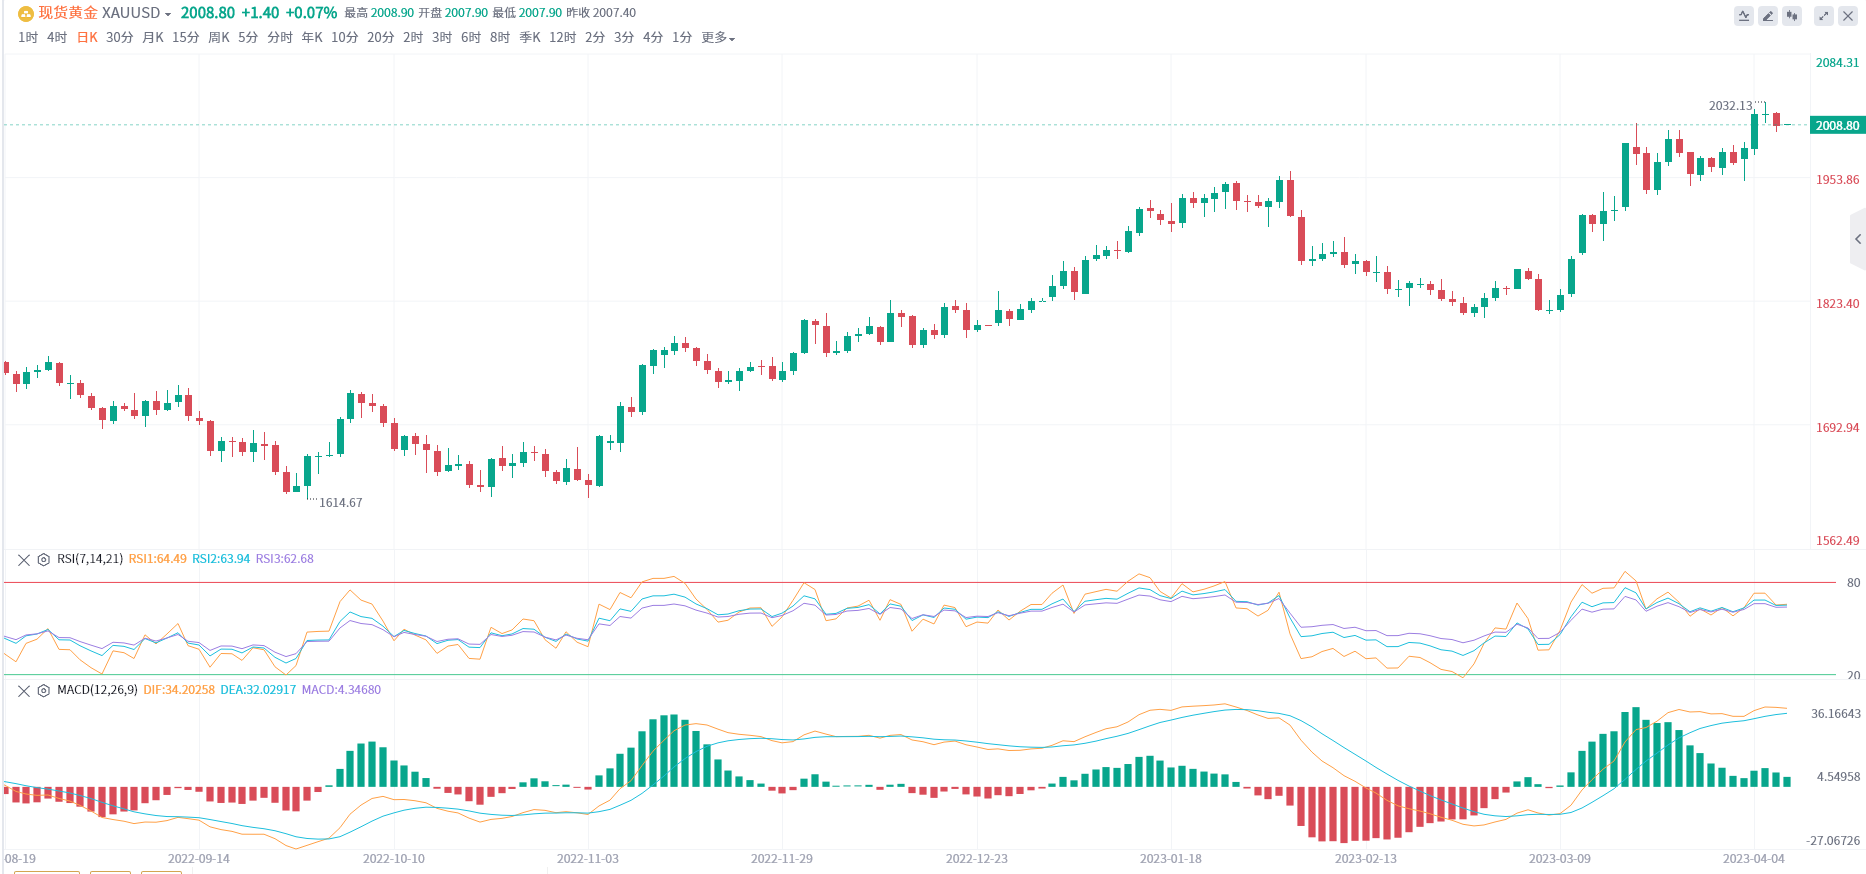The width and height of the screenshot is (1866, 874).
Task: Click the 2023-04-04 date axis label
Action: coord(1753,859)
